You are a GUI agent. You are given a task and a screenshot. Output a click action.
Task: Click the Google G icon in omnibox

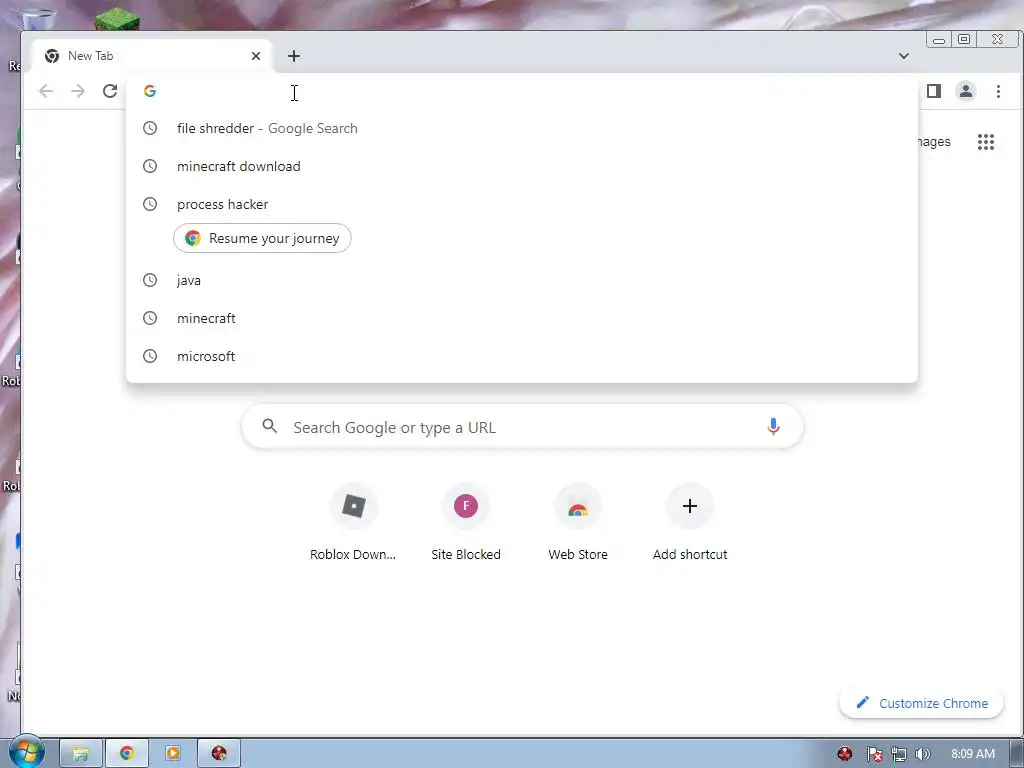point(150,91)
